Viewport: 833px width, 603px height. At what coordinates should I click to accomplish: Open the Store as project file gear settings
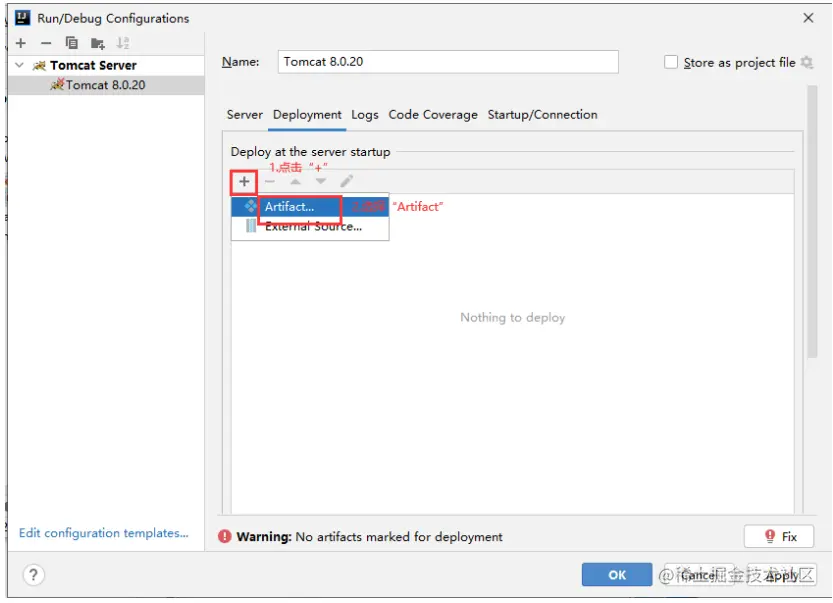click(x=807, y=62)
